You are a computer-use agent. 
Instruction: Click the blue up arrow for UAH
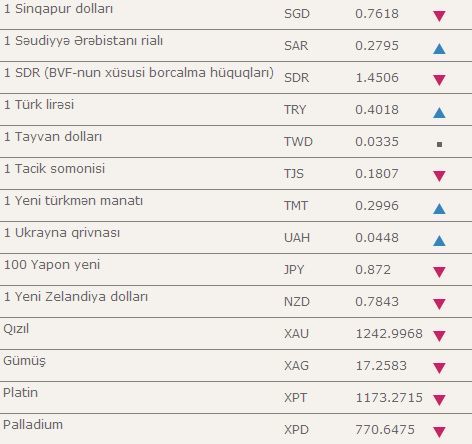point(439,241)
